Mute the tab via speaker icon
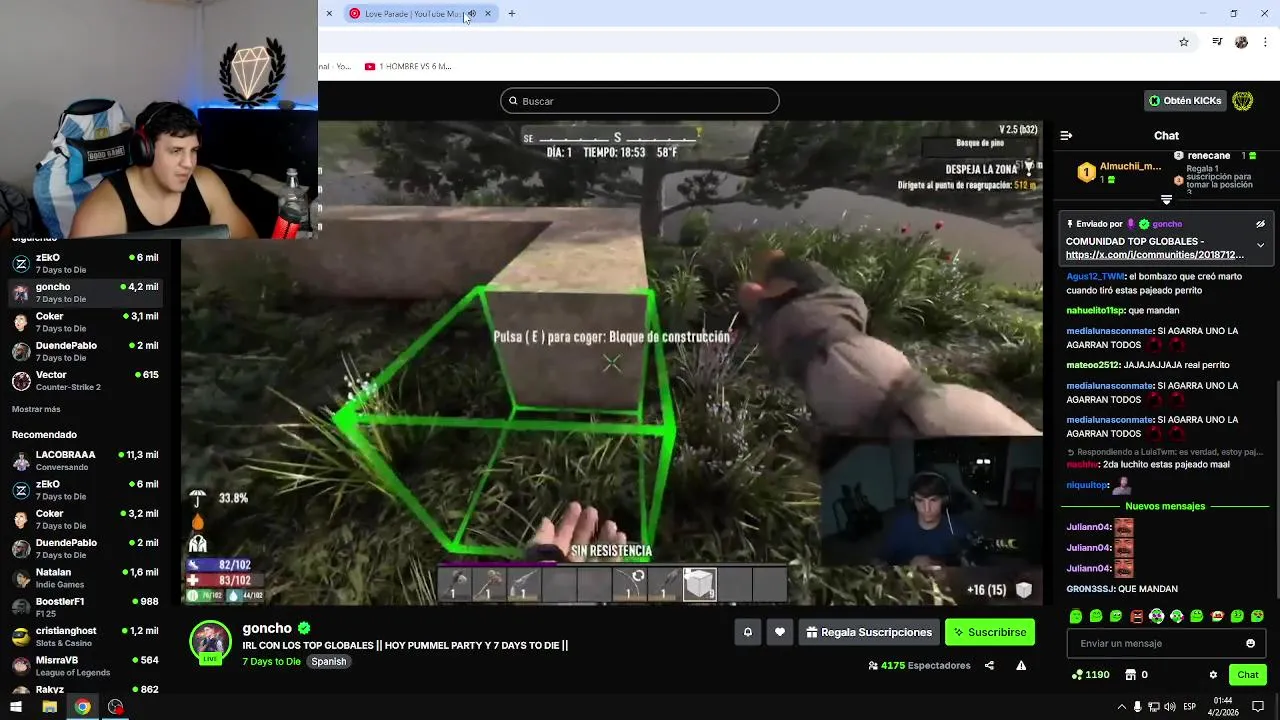The width and height of the screenshot is (1280, 720). (471, 14)
